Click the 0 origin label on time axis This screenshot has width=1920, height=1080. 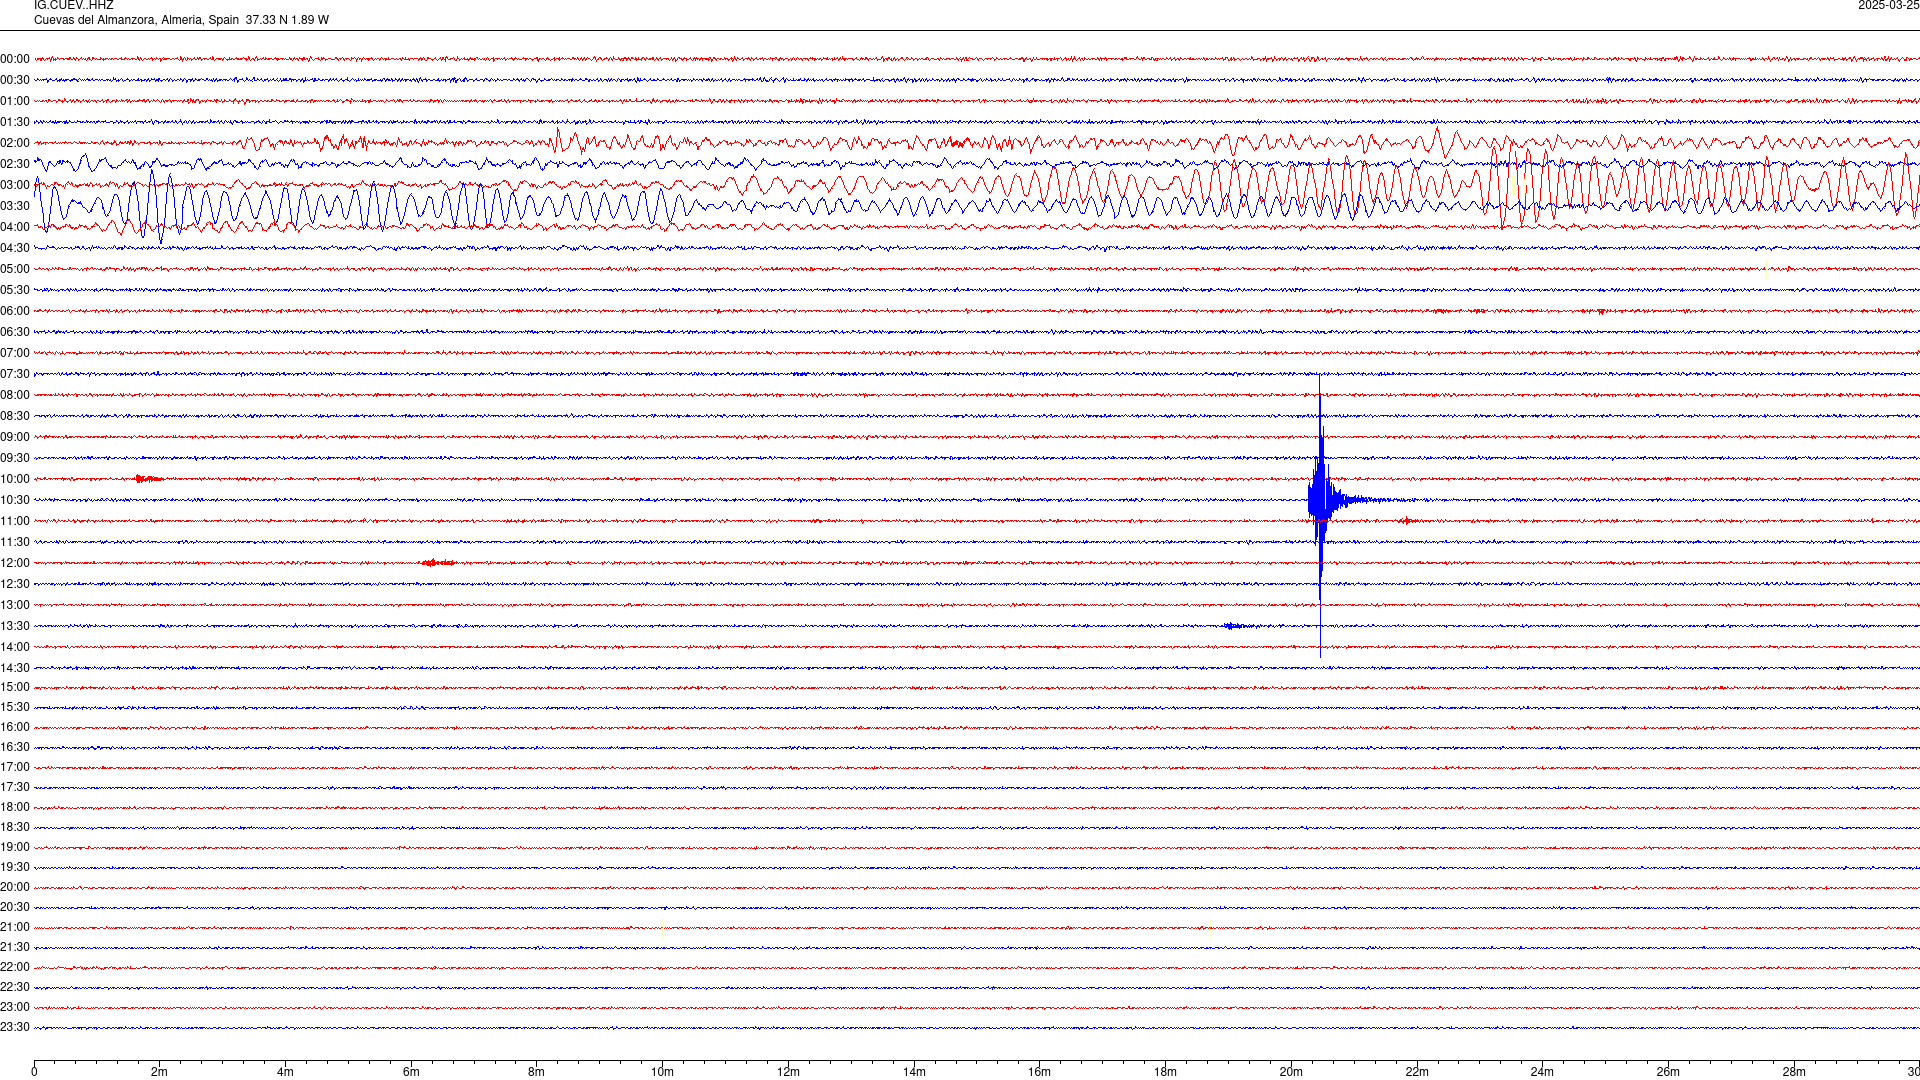coord(34,1072)
